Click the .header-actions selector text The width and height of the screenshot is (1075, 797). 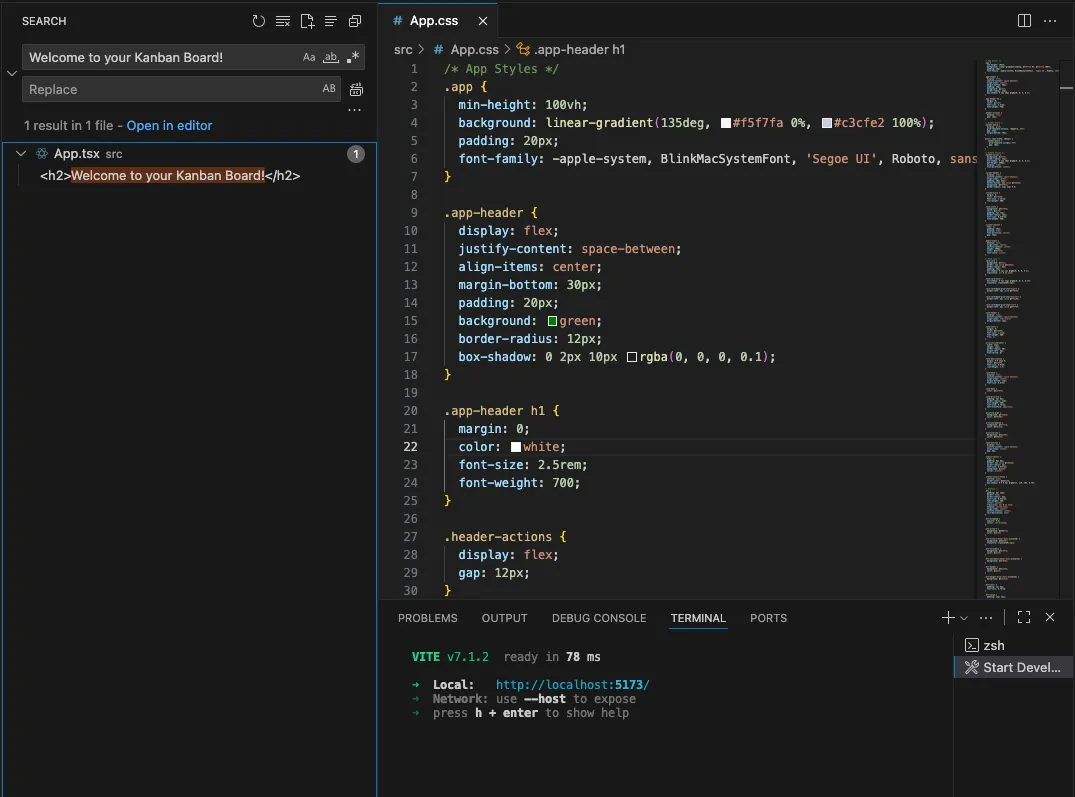tap(498, 537)
